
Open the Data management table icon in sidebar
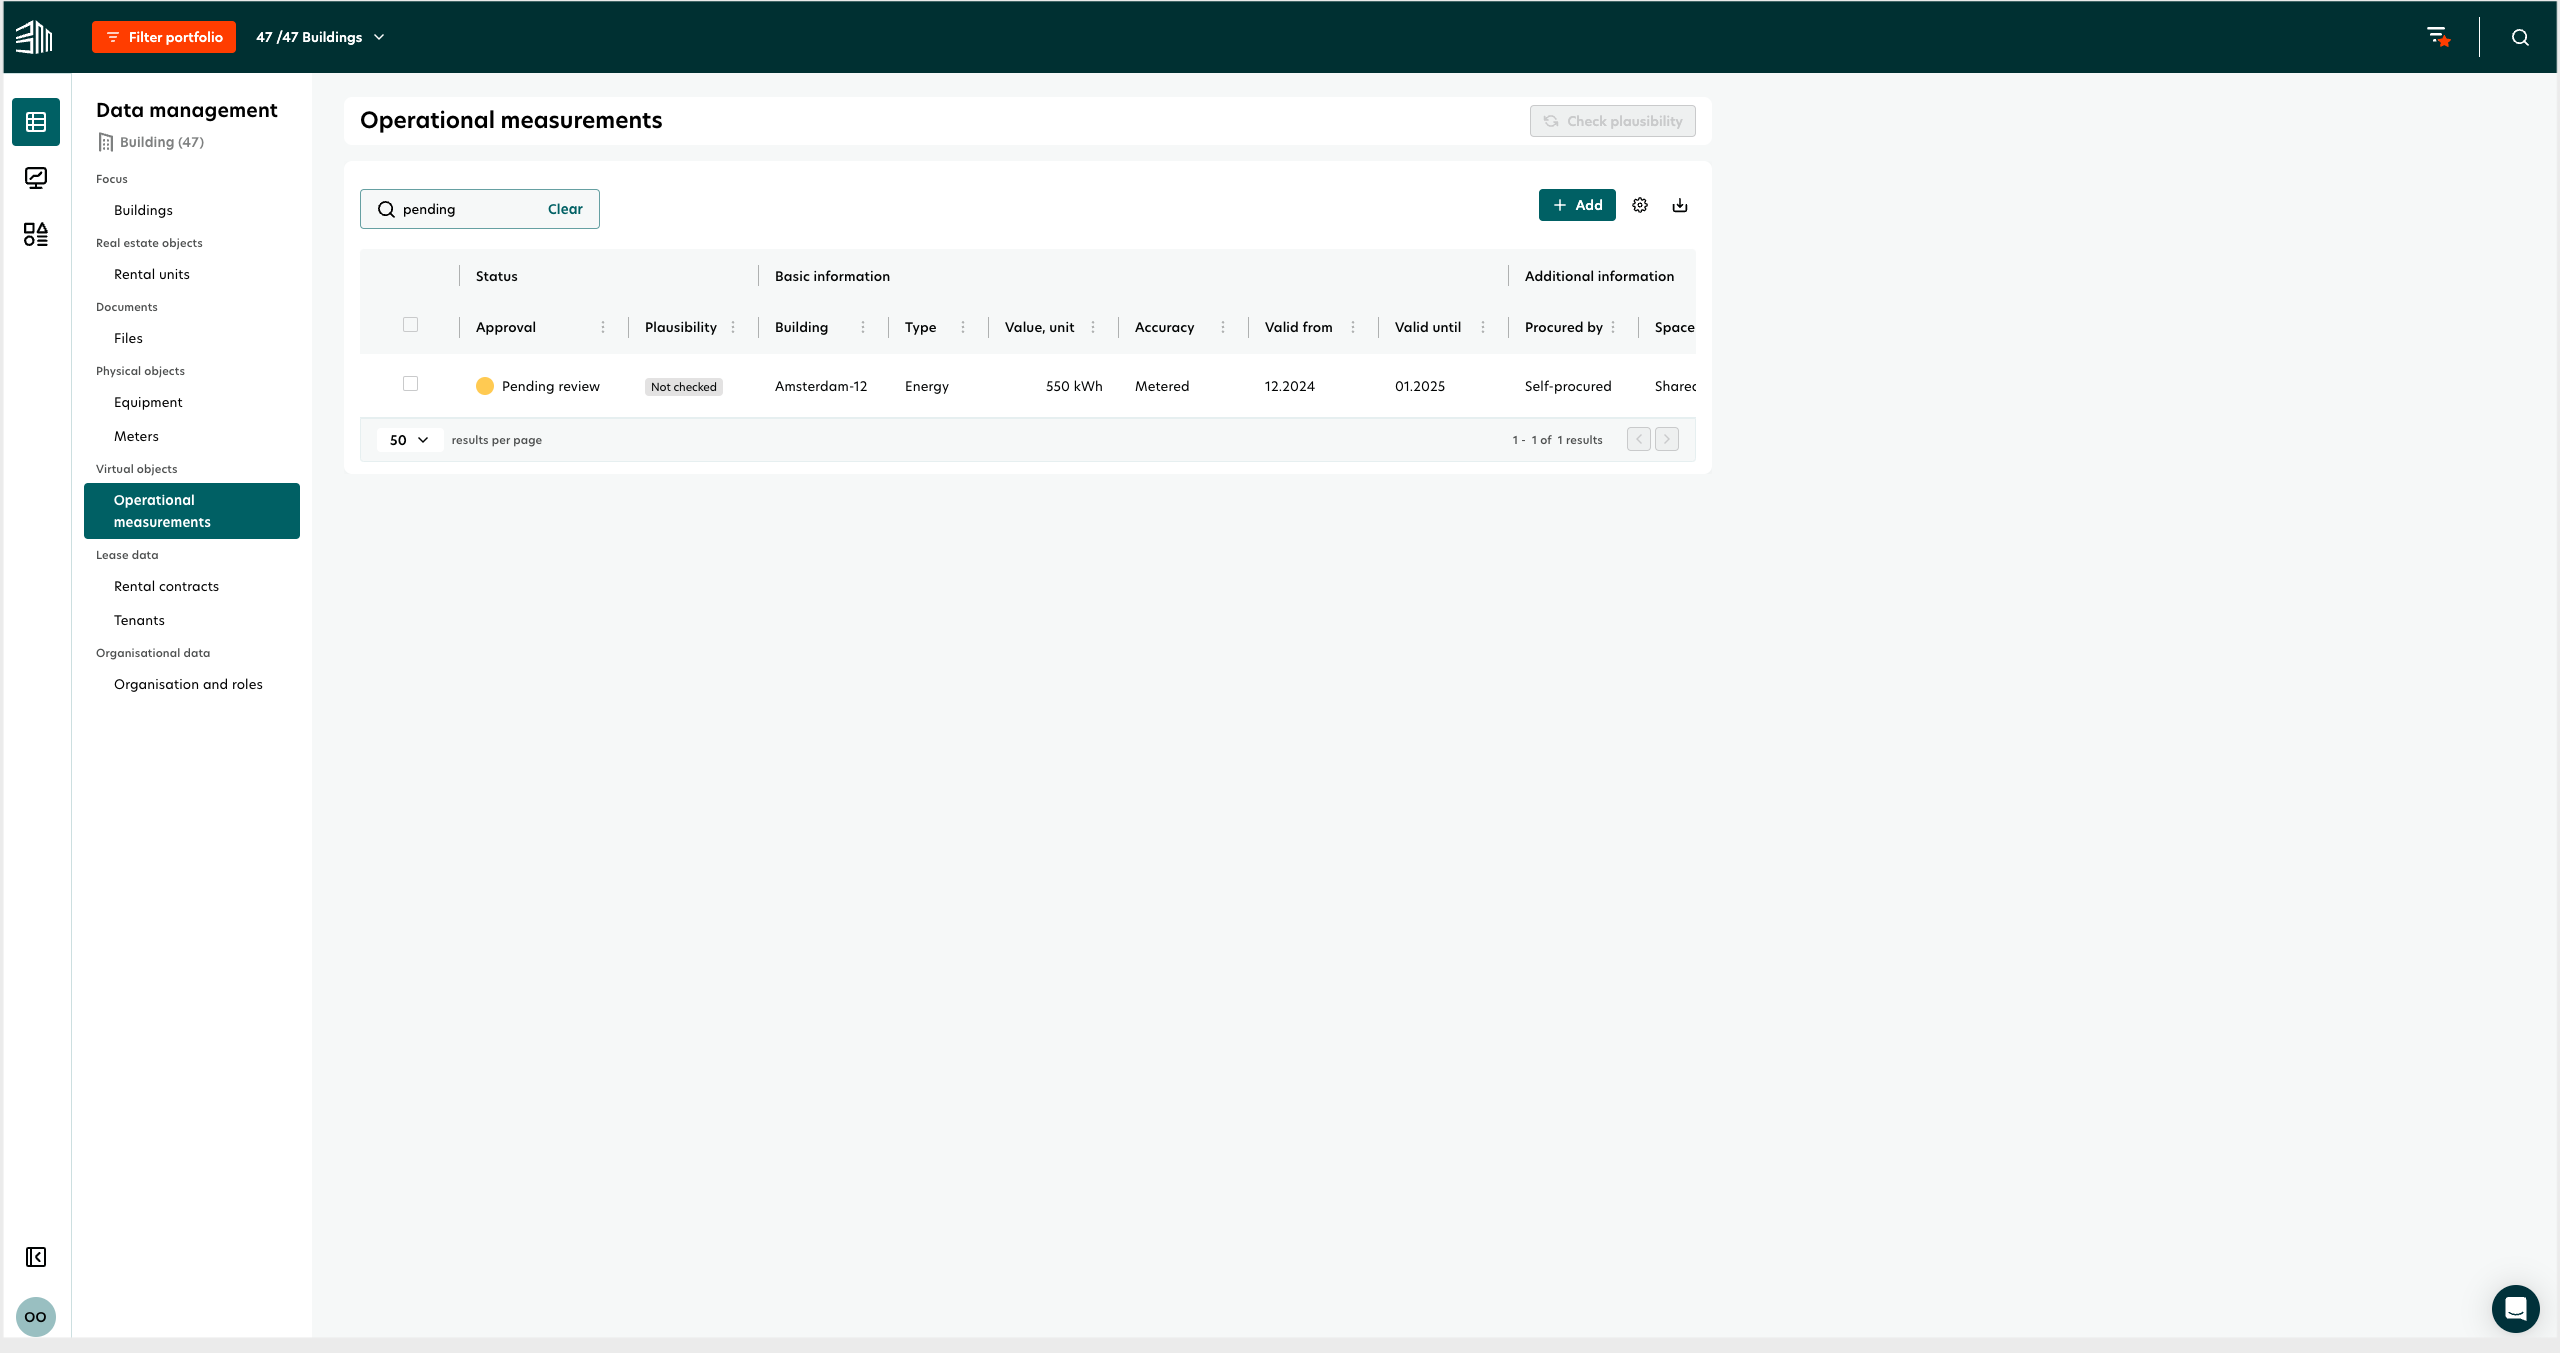click(x=36, y=122)
